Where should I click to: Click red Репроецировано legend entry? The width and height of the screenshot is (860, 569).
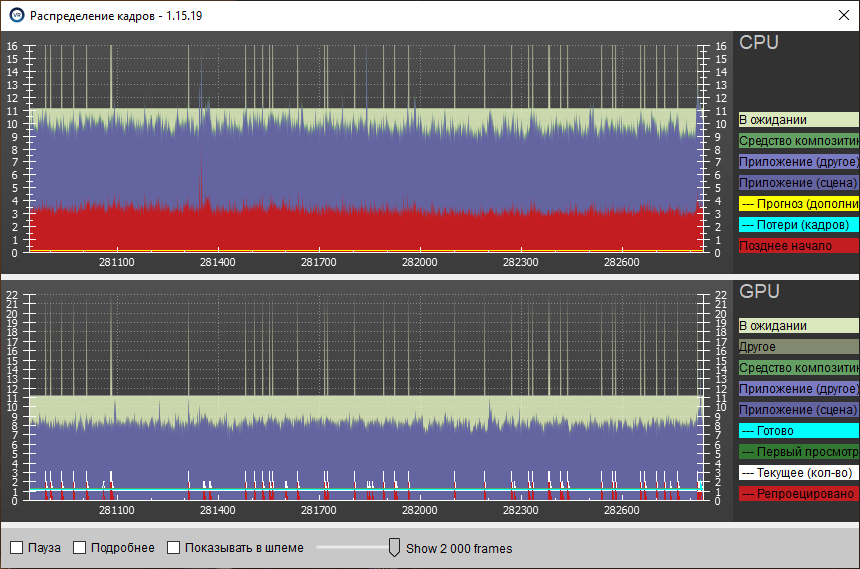pyautogui.click(x=799, y=493)
